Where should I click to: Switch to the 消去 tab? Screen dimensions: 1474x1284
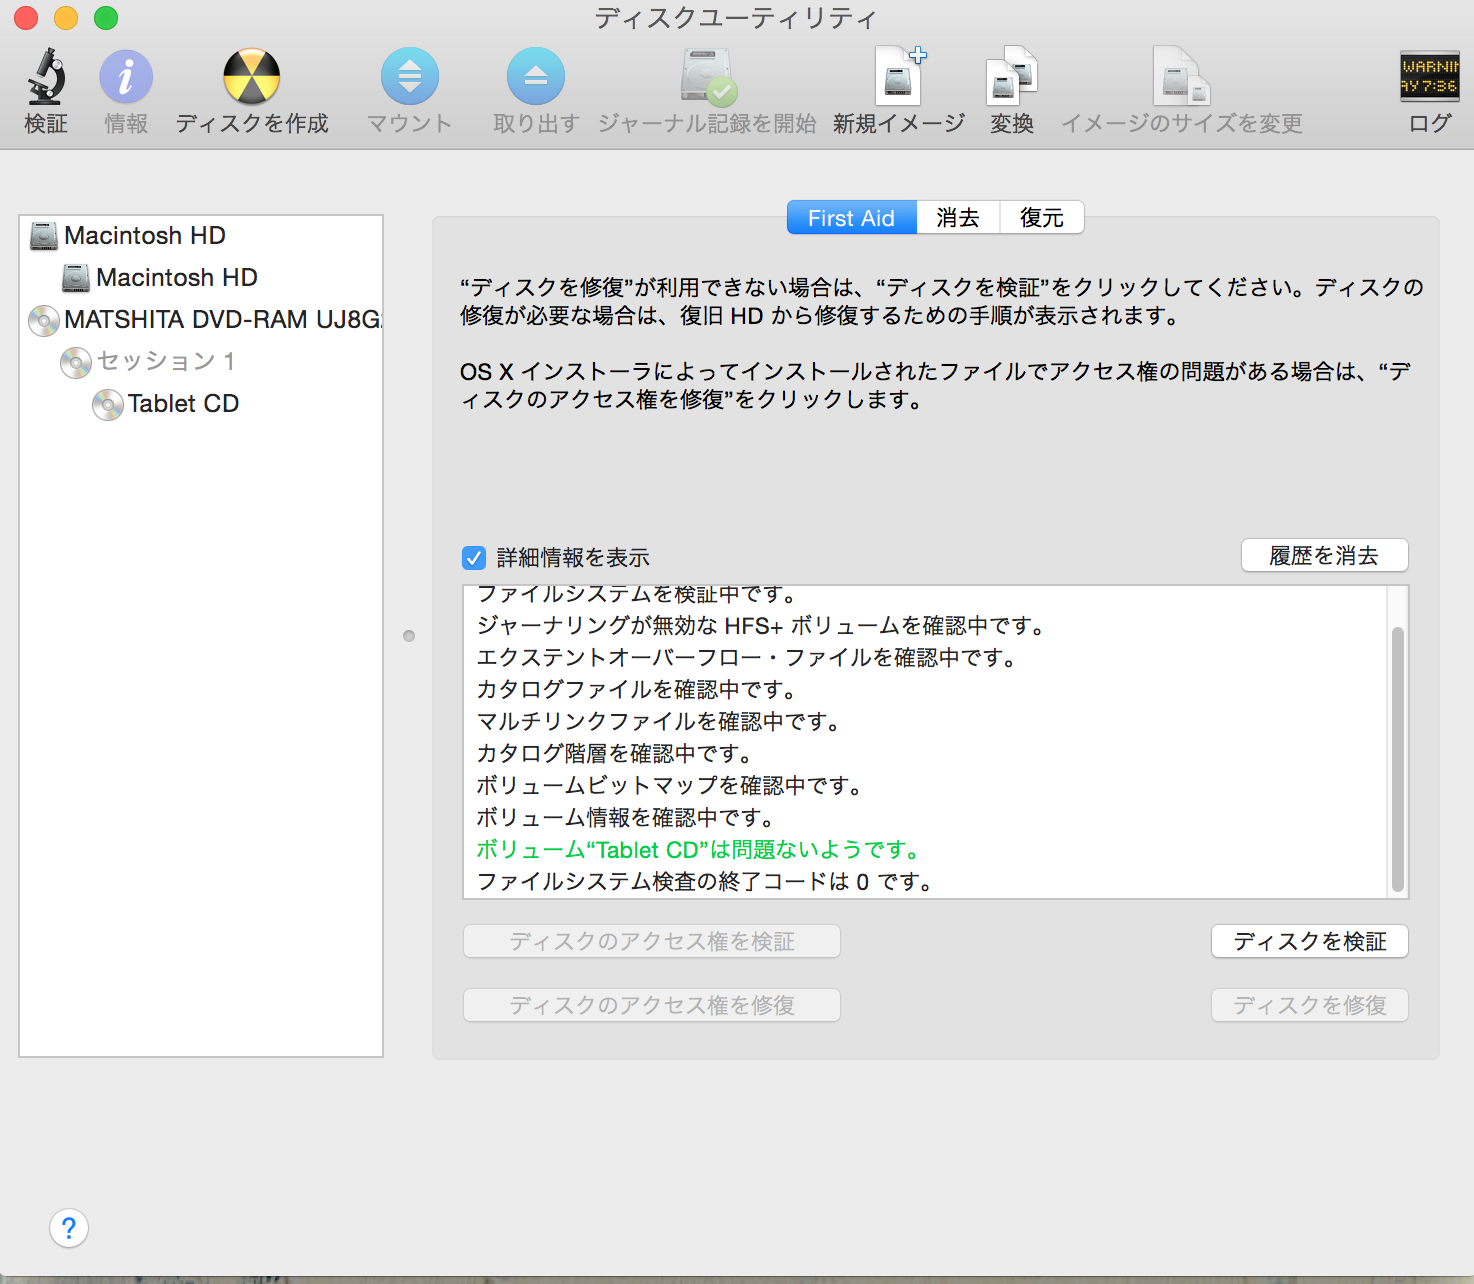957,218
